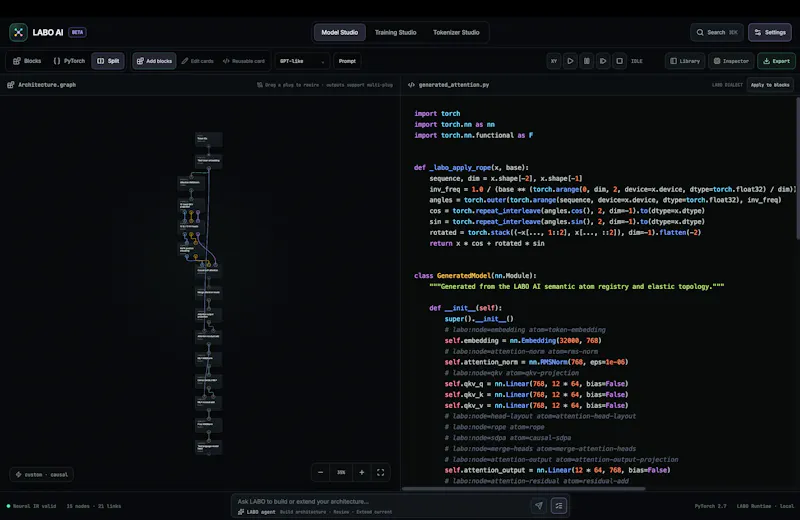Click the Export download icon

click(766, 61)
